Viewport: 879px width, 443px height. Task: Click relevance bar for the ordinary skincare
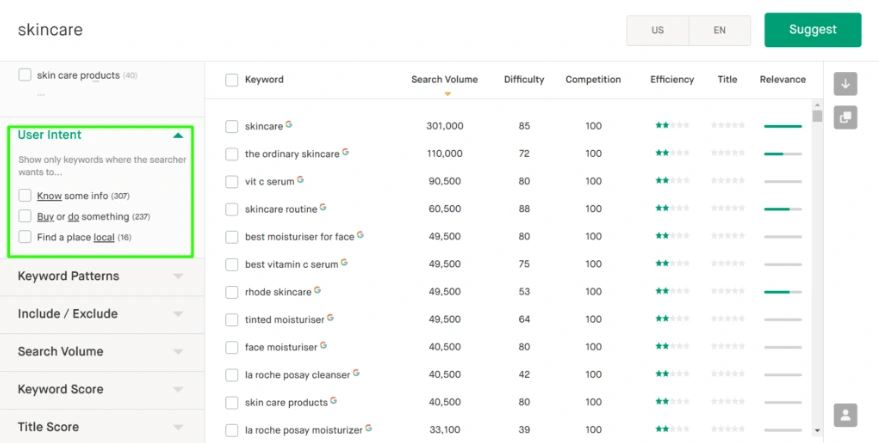coord(783,154)
